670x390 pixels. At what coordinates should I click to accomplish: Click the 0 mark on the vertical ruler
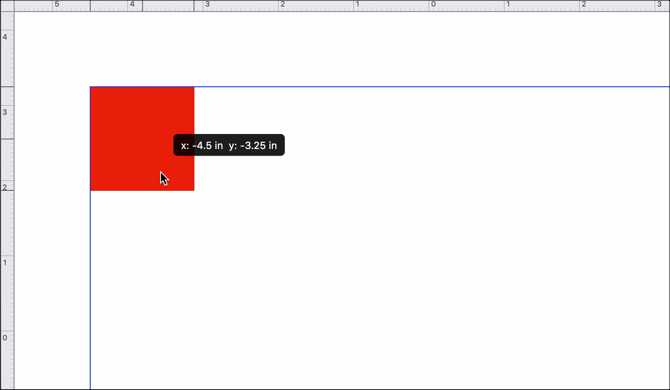5,337
